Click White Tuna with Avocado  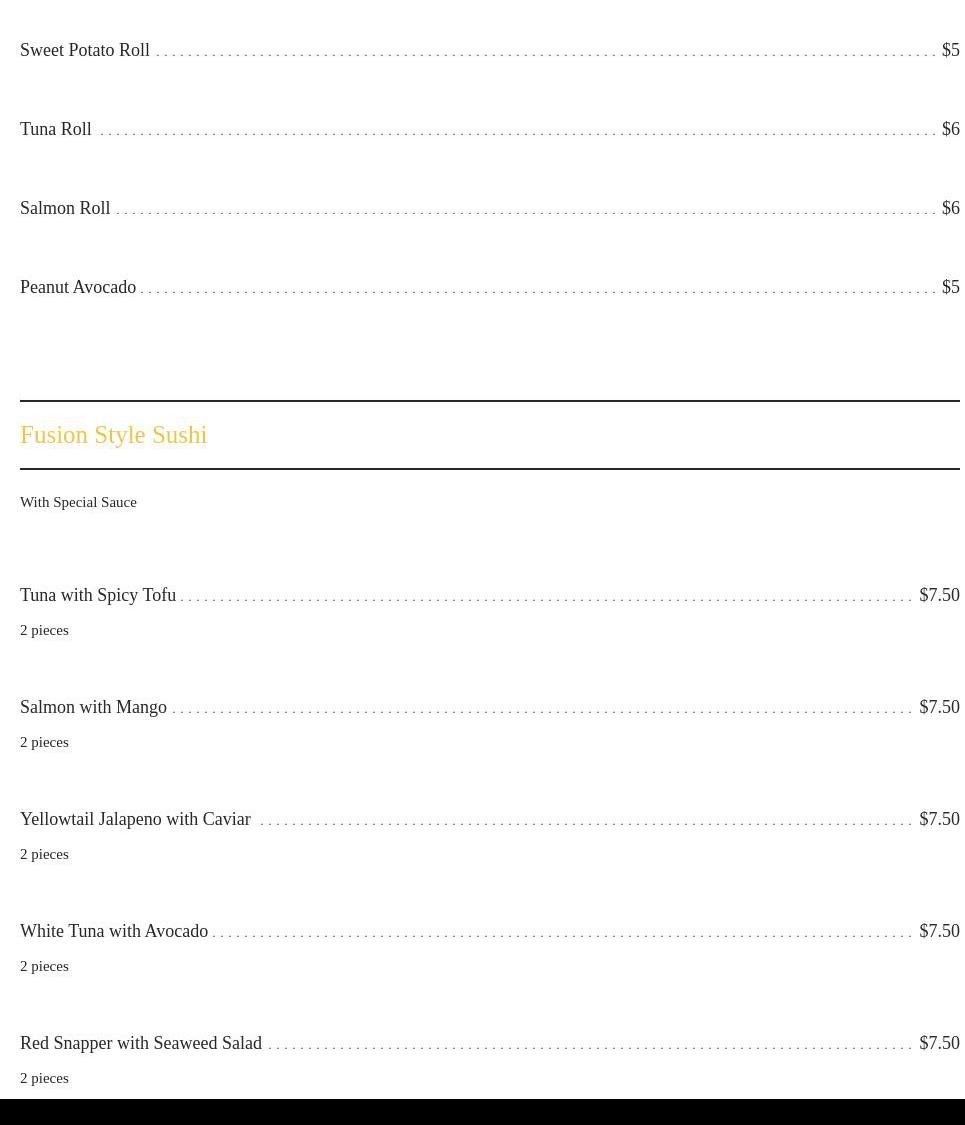(114, 931)
